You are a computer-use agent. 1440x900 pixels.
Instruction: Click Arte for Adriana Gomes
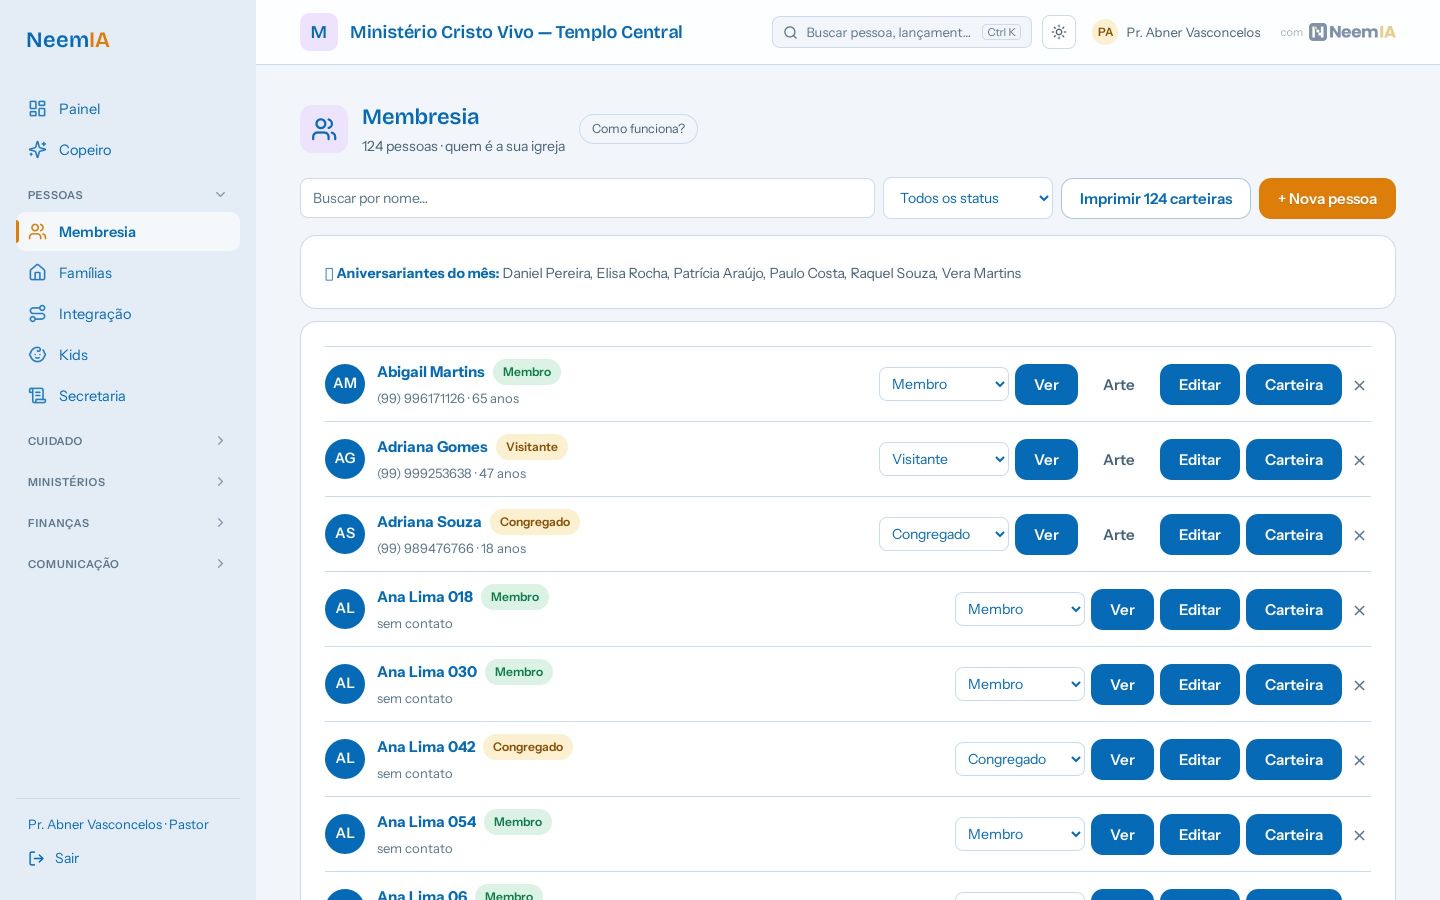click(x=1119, y=459)
